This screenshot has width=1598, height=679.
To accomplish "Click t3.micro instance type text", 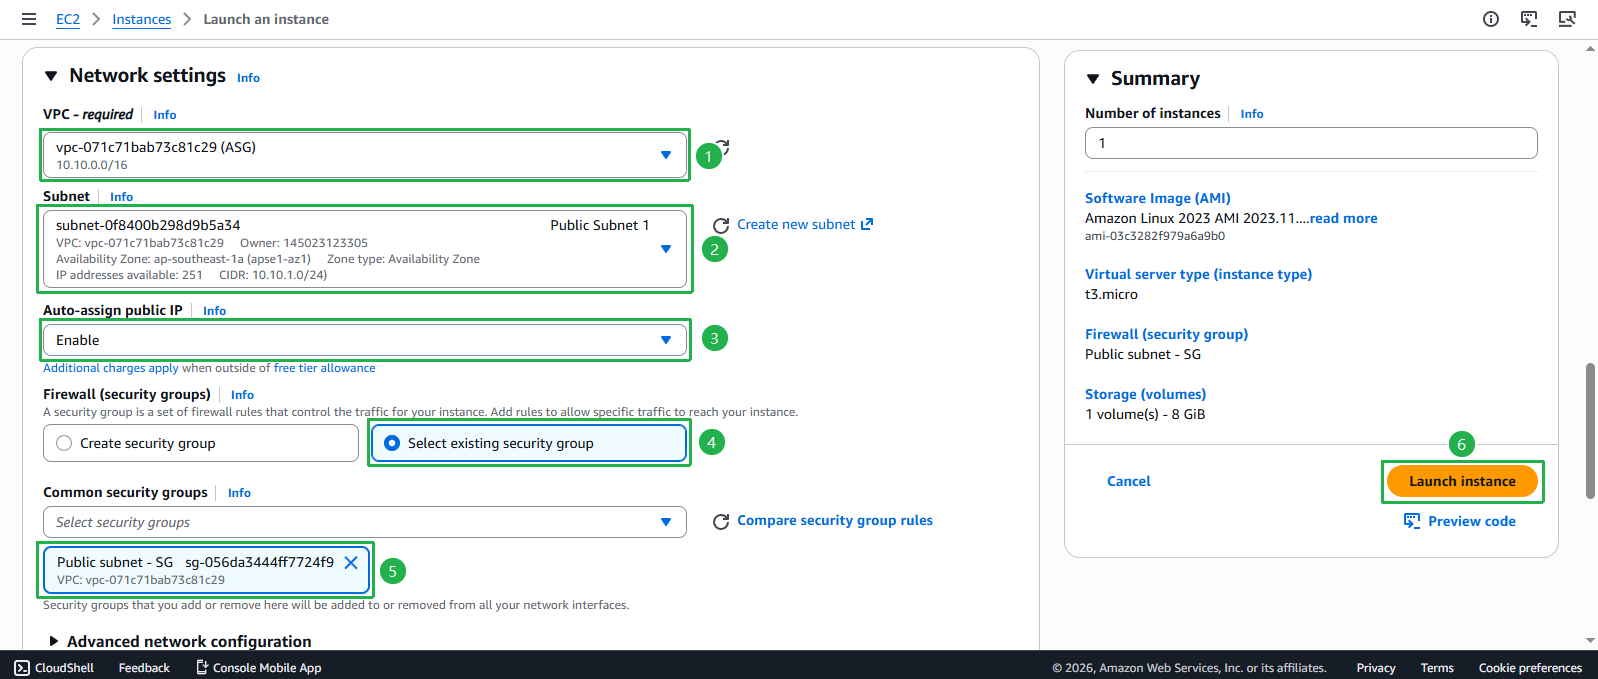I will (x=1111, y=294).
